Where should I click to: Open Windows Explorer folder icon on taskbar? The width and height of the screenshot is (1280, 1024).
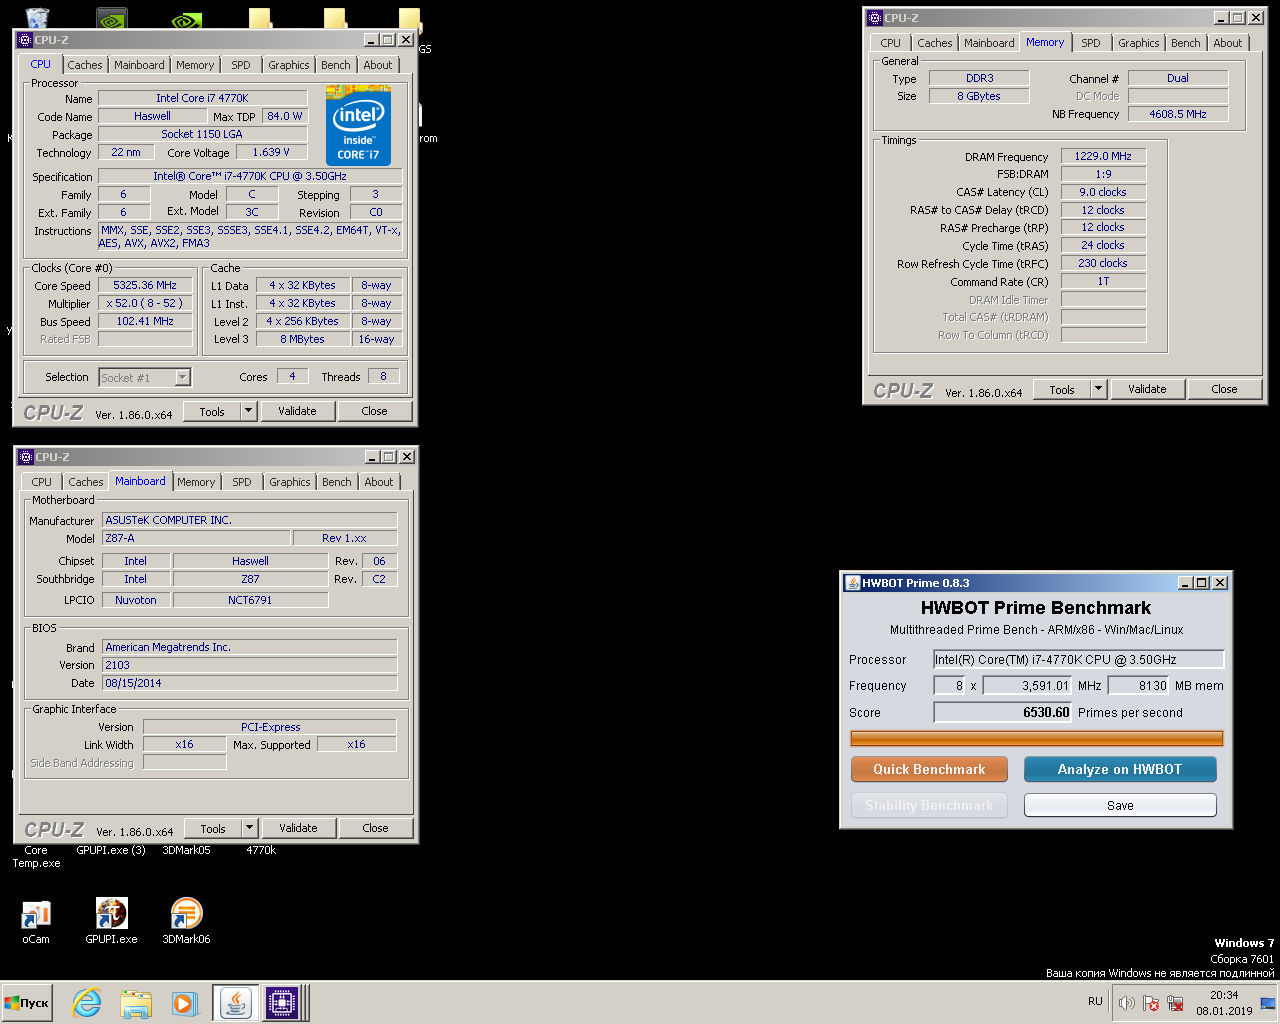coord(135,1003)
